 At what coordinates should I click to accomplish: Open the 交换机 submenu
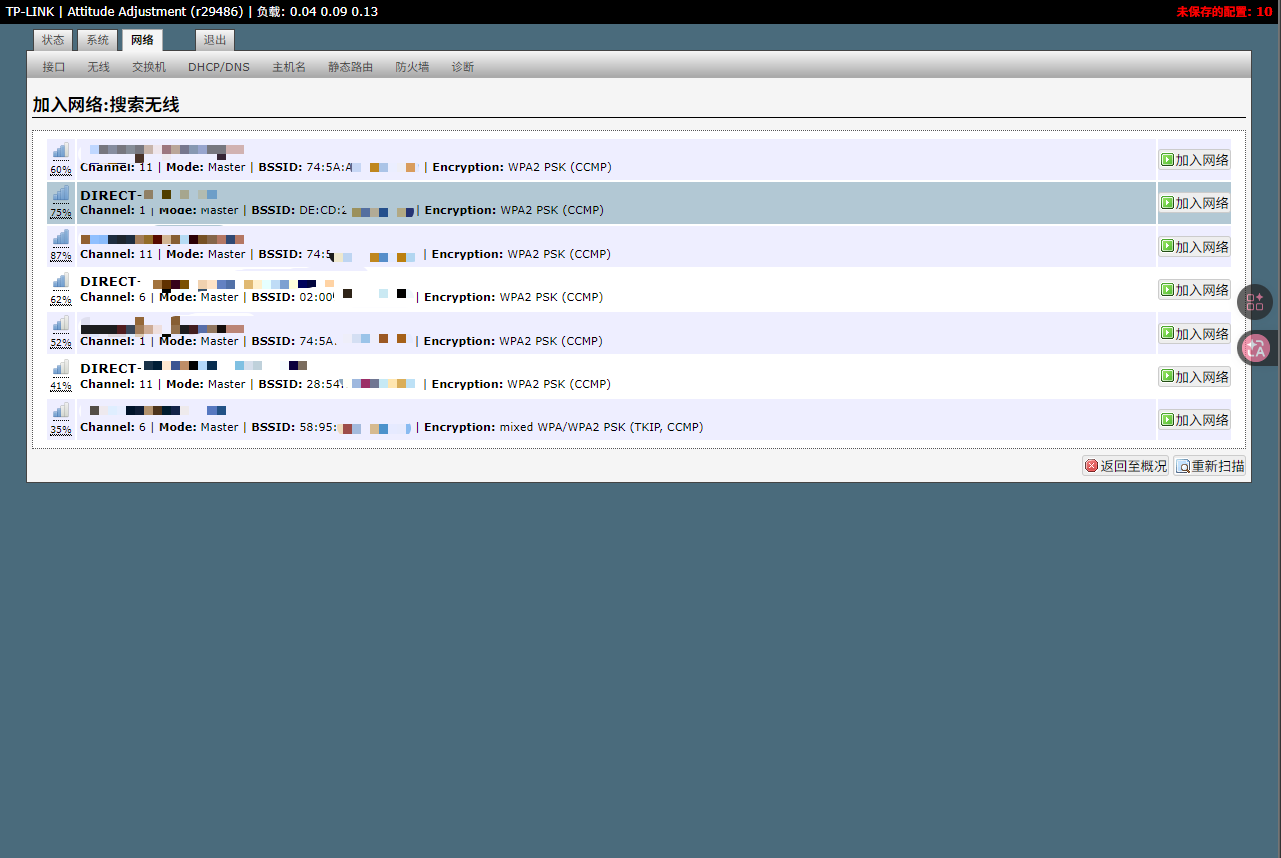coord(149,67)
